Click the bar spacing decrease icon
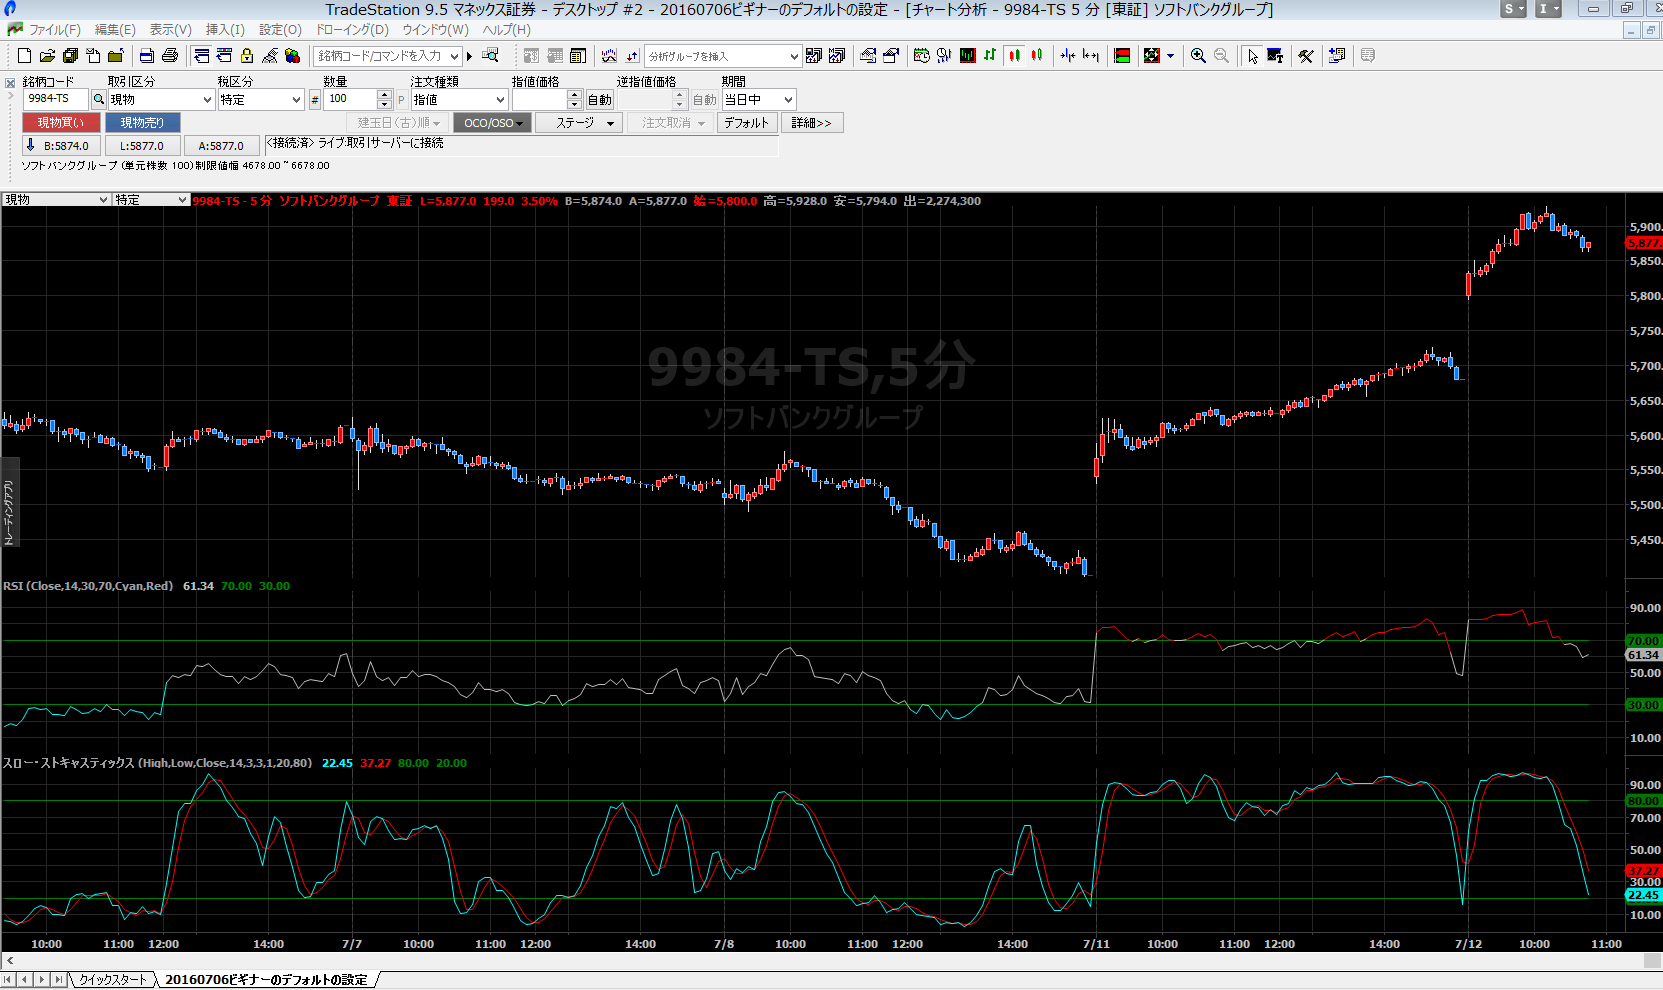This screenshot has width=1663, height=990. [x=1068, y=56]
